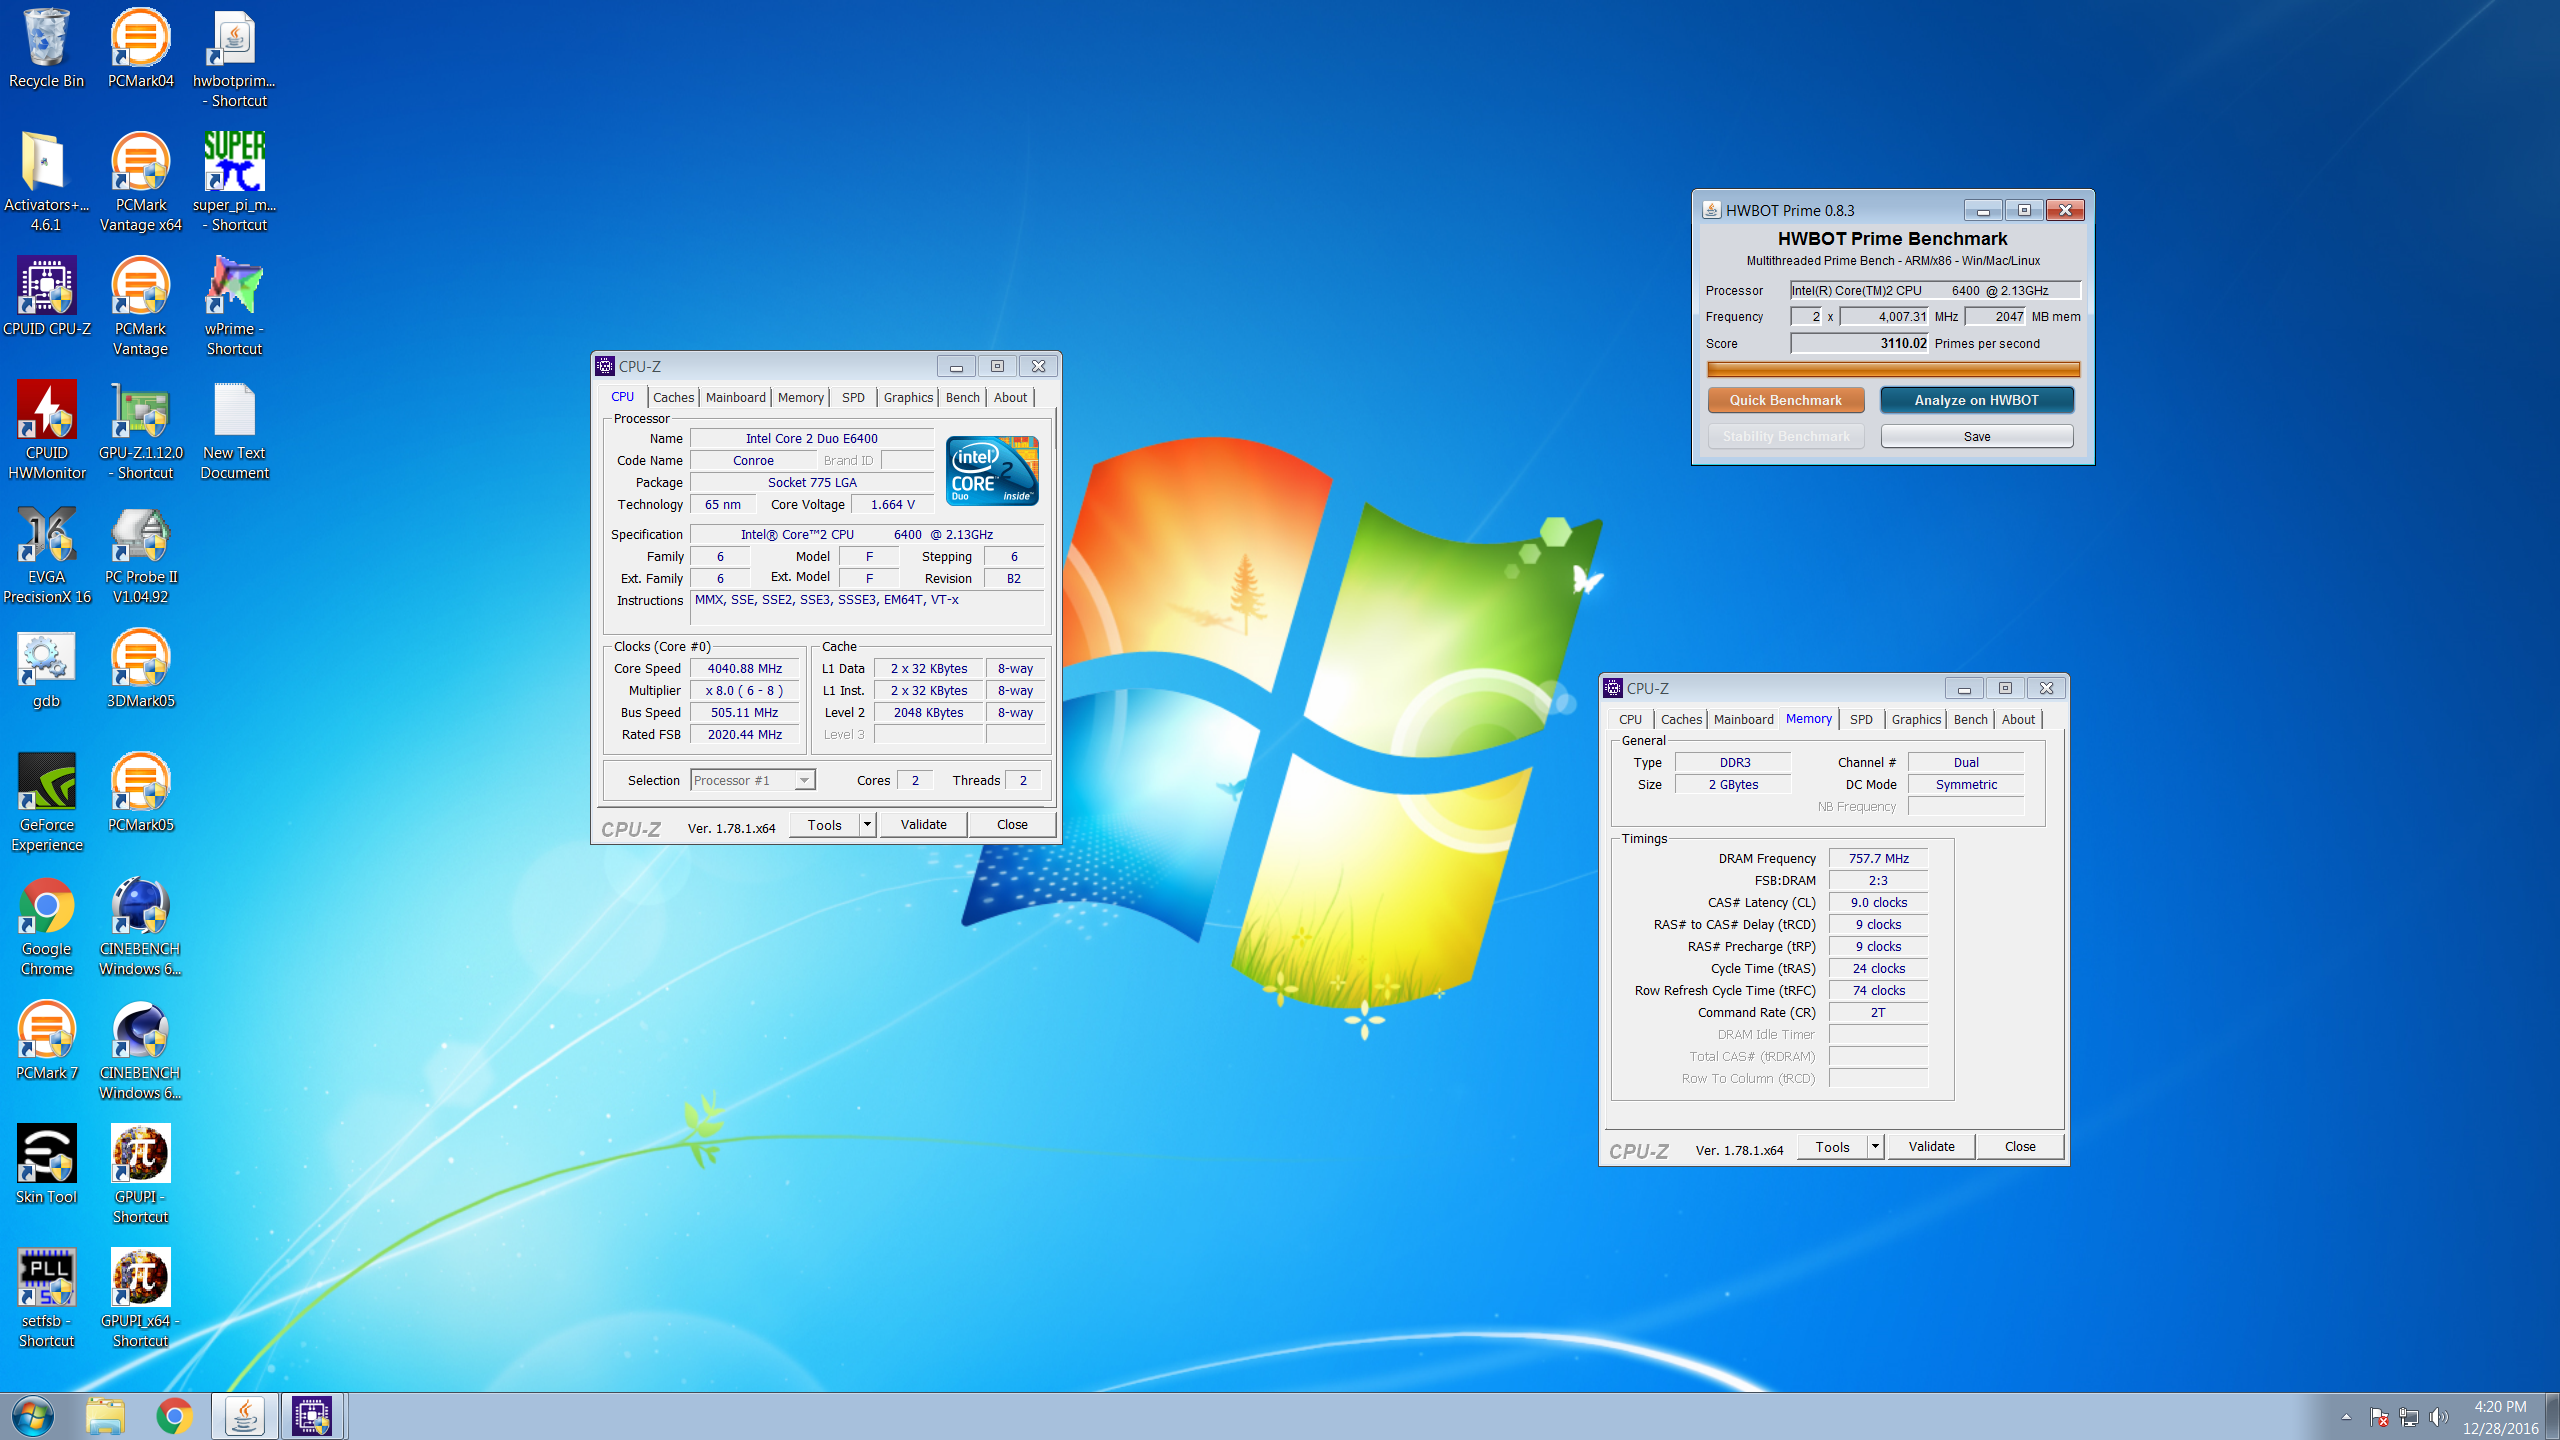Viewport: 2560px width, 1440px height.
Task: Open Tools dropdown arrow in Memory window
Action: (1875, 1147)
